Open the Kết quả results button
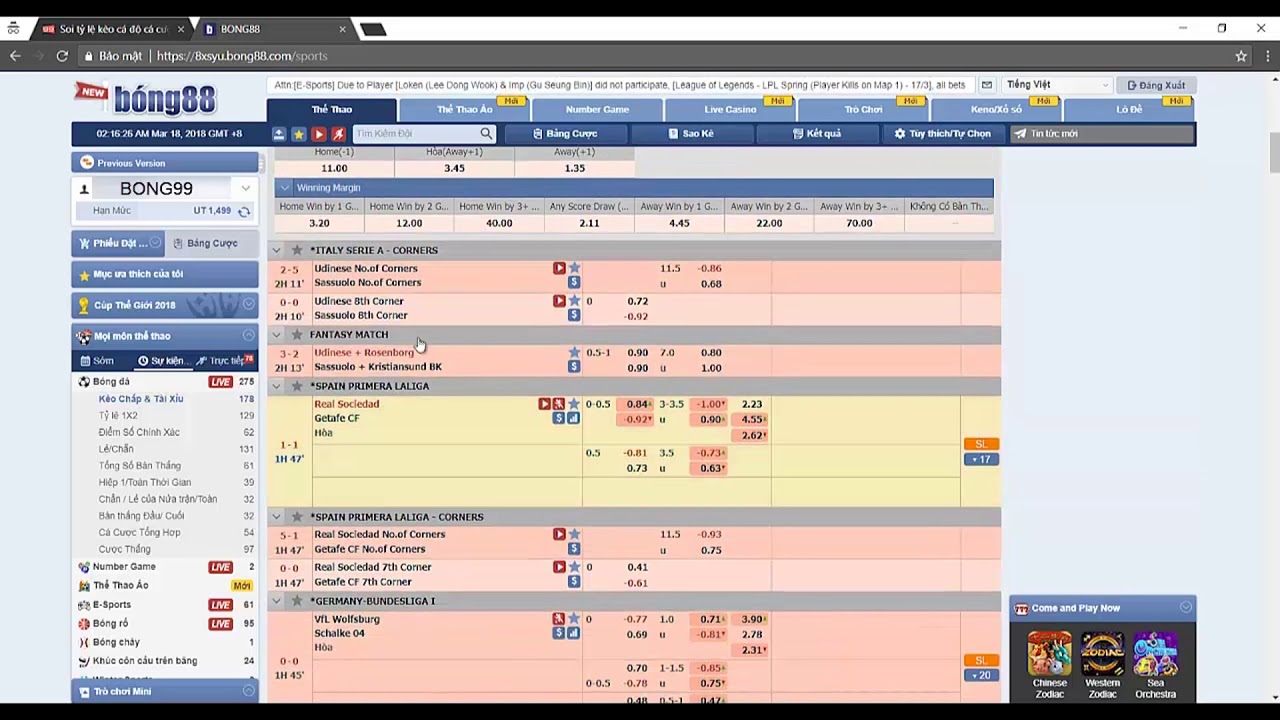Screen dimensions: 1280x720 pos(817,134)
